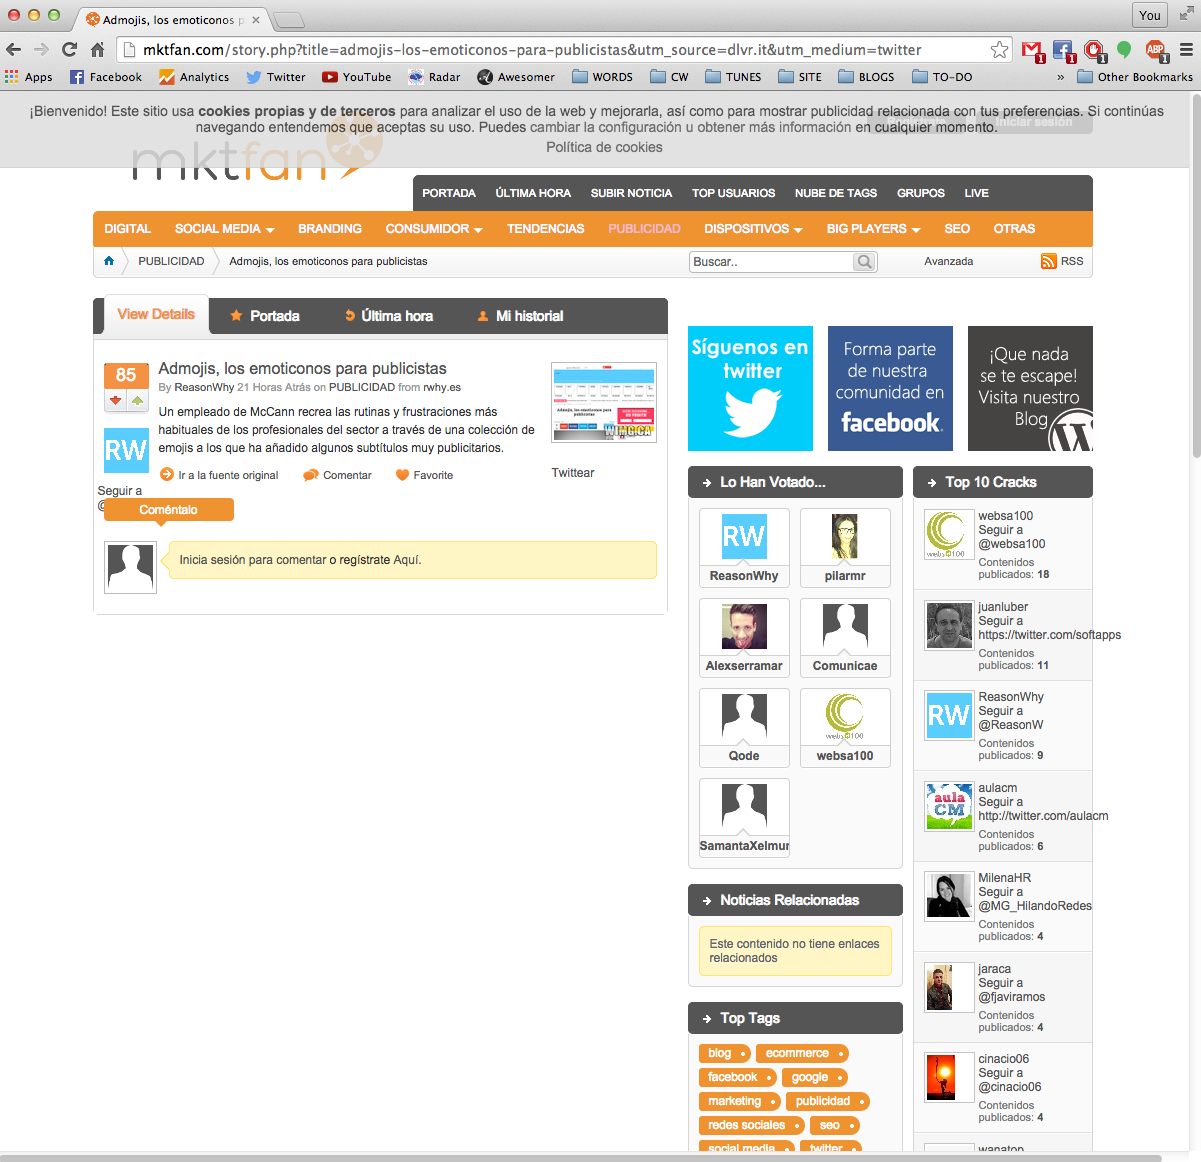
Task: Open the SEO category in orange menu
Action: pos(957,229)
